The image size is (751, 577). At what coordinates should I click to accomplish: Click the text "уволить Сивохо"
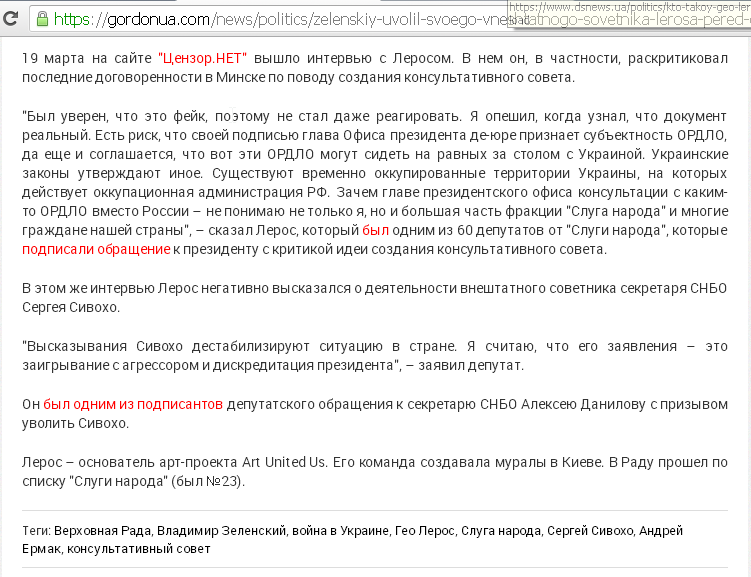click(x=74, y=424)
